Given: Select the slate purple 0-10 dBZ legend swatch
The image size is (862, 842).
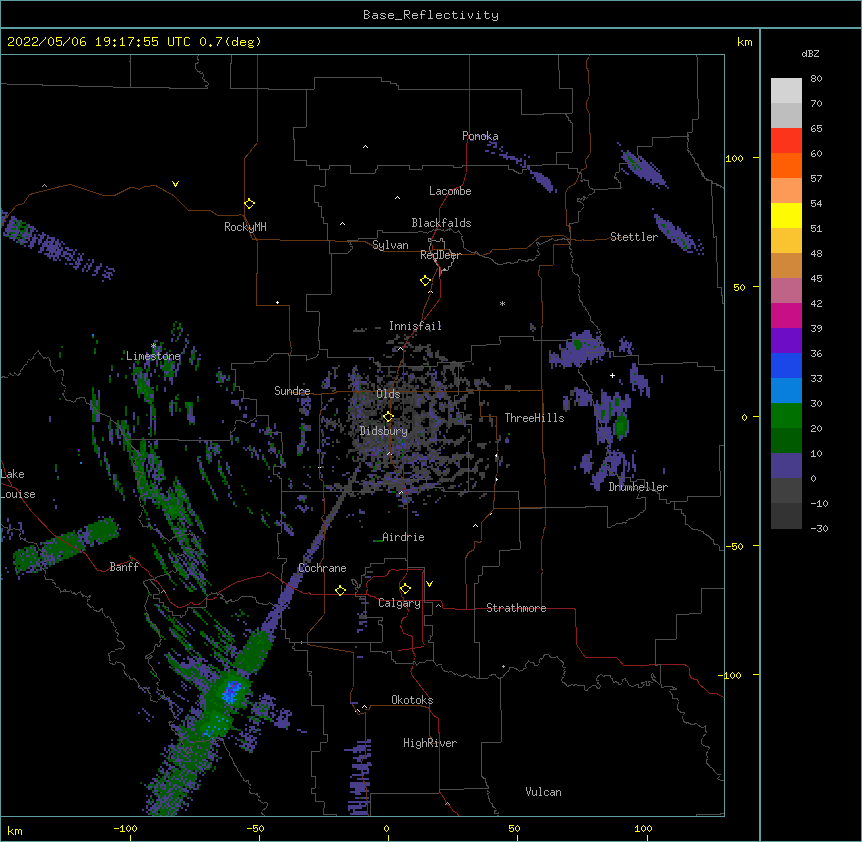Looking at the screenshot, I should click(786, 466).
